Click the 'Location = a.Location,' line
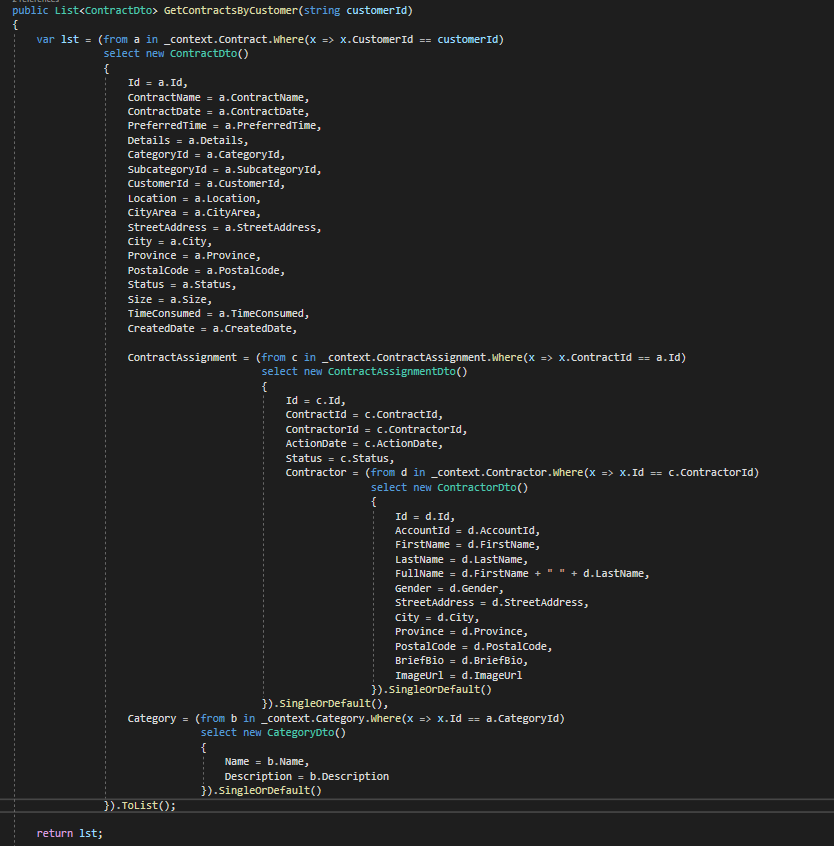The image size is (834, 846). point(194,199)
